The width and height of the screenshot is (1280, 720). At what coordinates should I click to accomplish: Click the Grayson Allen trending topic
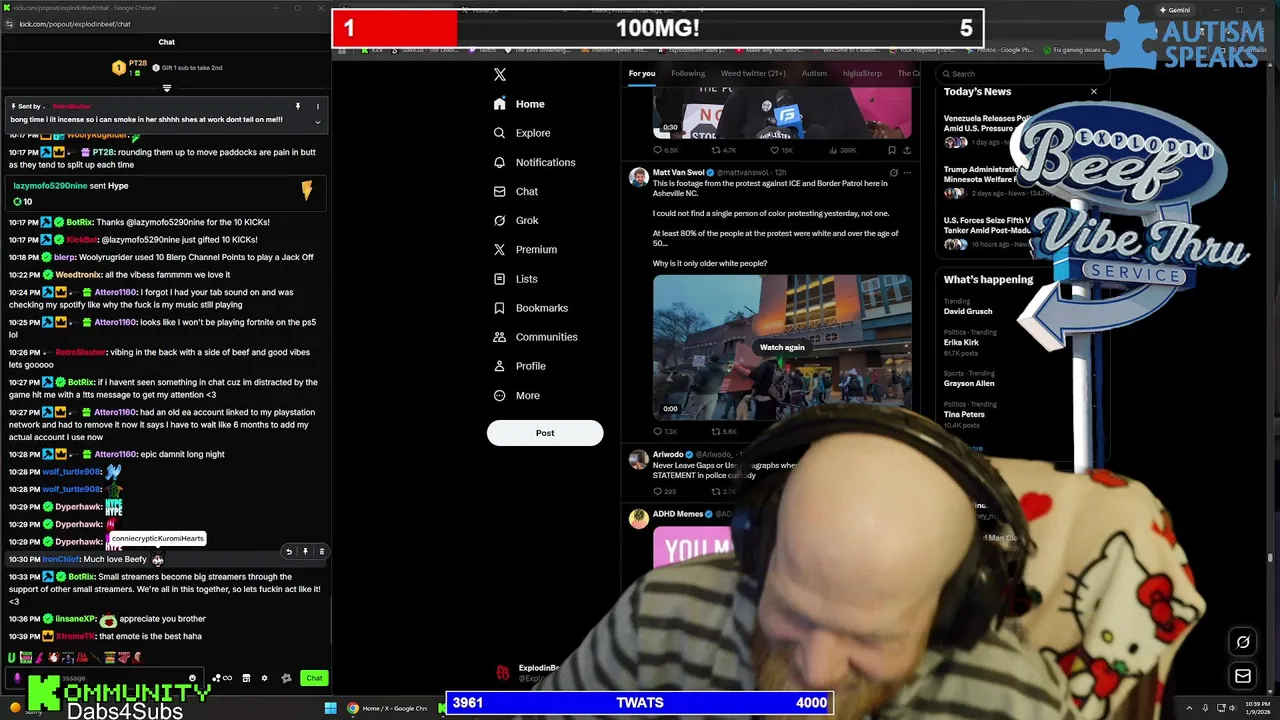click(969, 383)
